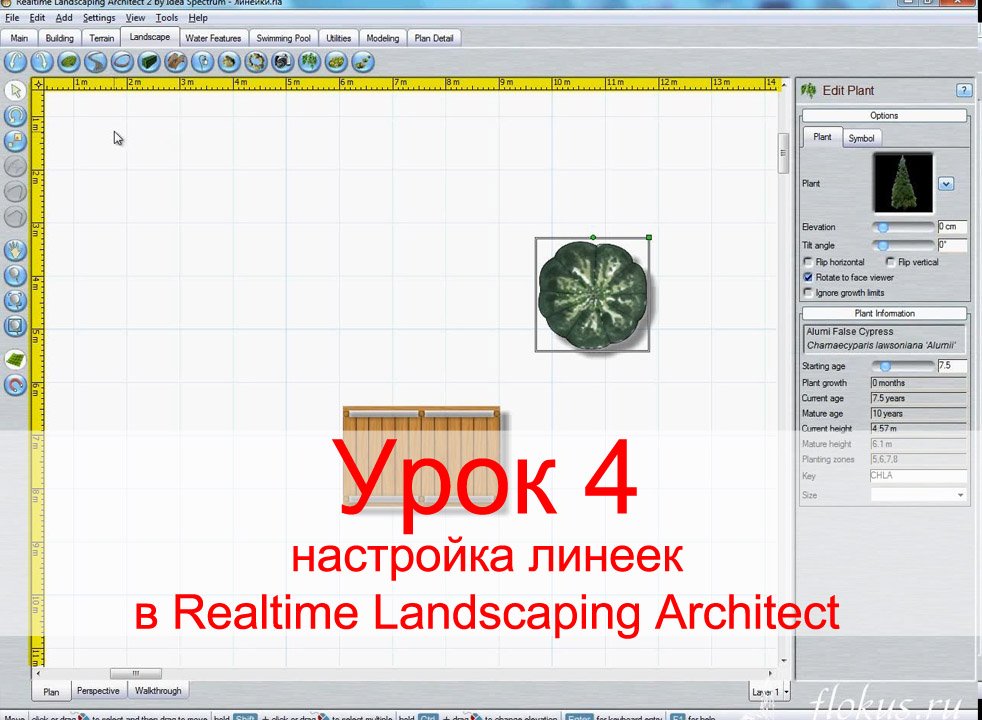Uncheck Rotate to face viewer
The height and width of the screenshot is (720, 982).
coord(808,277)
